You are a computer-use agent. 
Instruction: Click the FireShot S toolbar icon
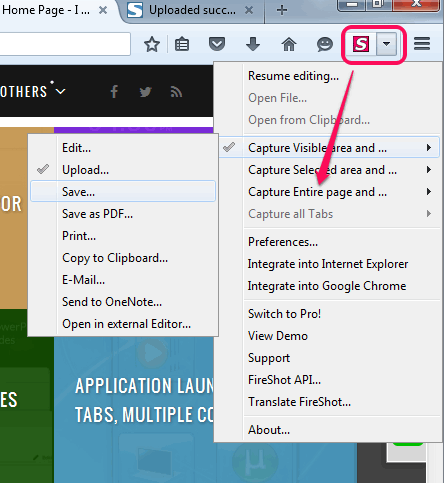[361, 44]
